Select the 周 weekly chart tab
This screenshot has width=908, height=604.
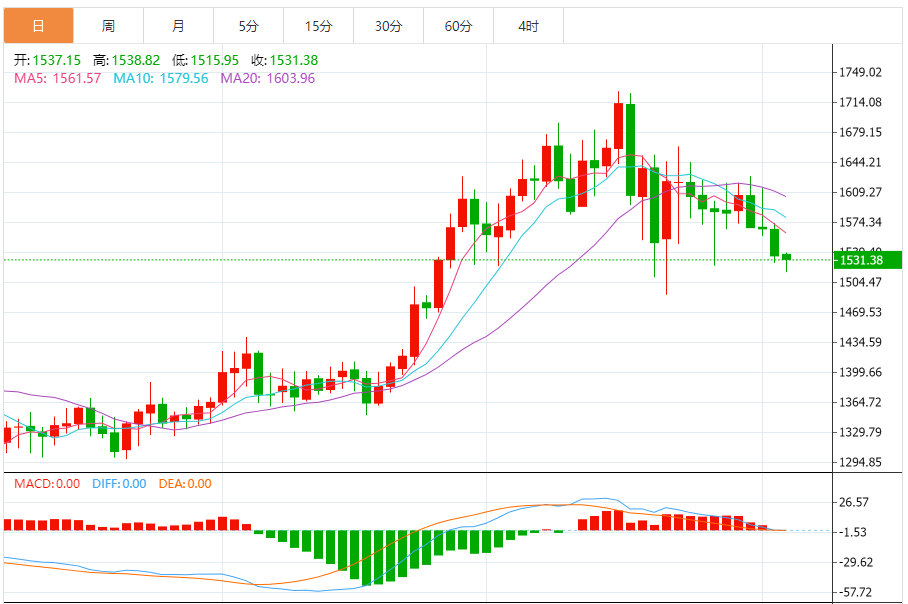tap(108, 26)
